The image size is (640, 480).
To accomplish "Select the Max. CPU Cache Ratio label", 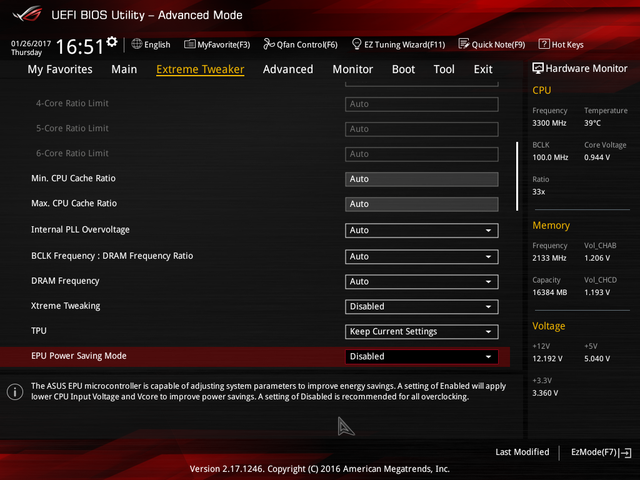I will (x=74, y=204).
